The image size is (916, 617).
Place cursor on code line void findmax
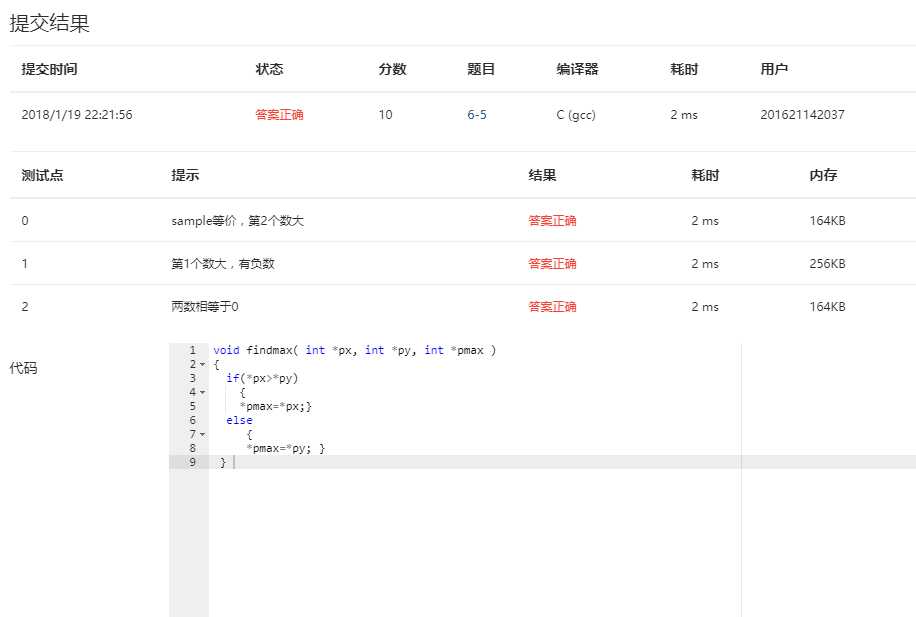pos(355,351)
